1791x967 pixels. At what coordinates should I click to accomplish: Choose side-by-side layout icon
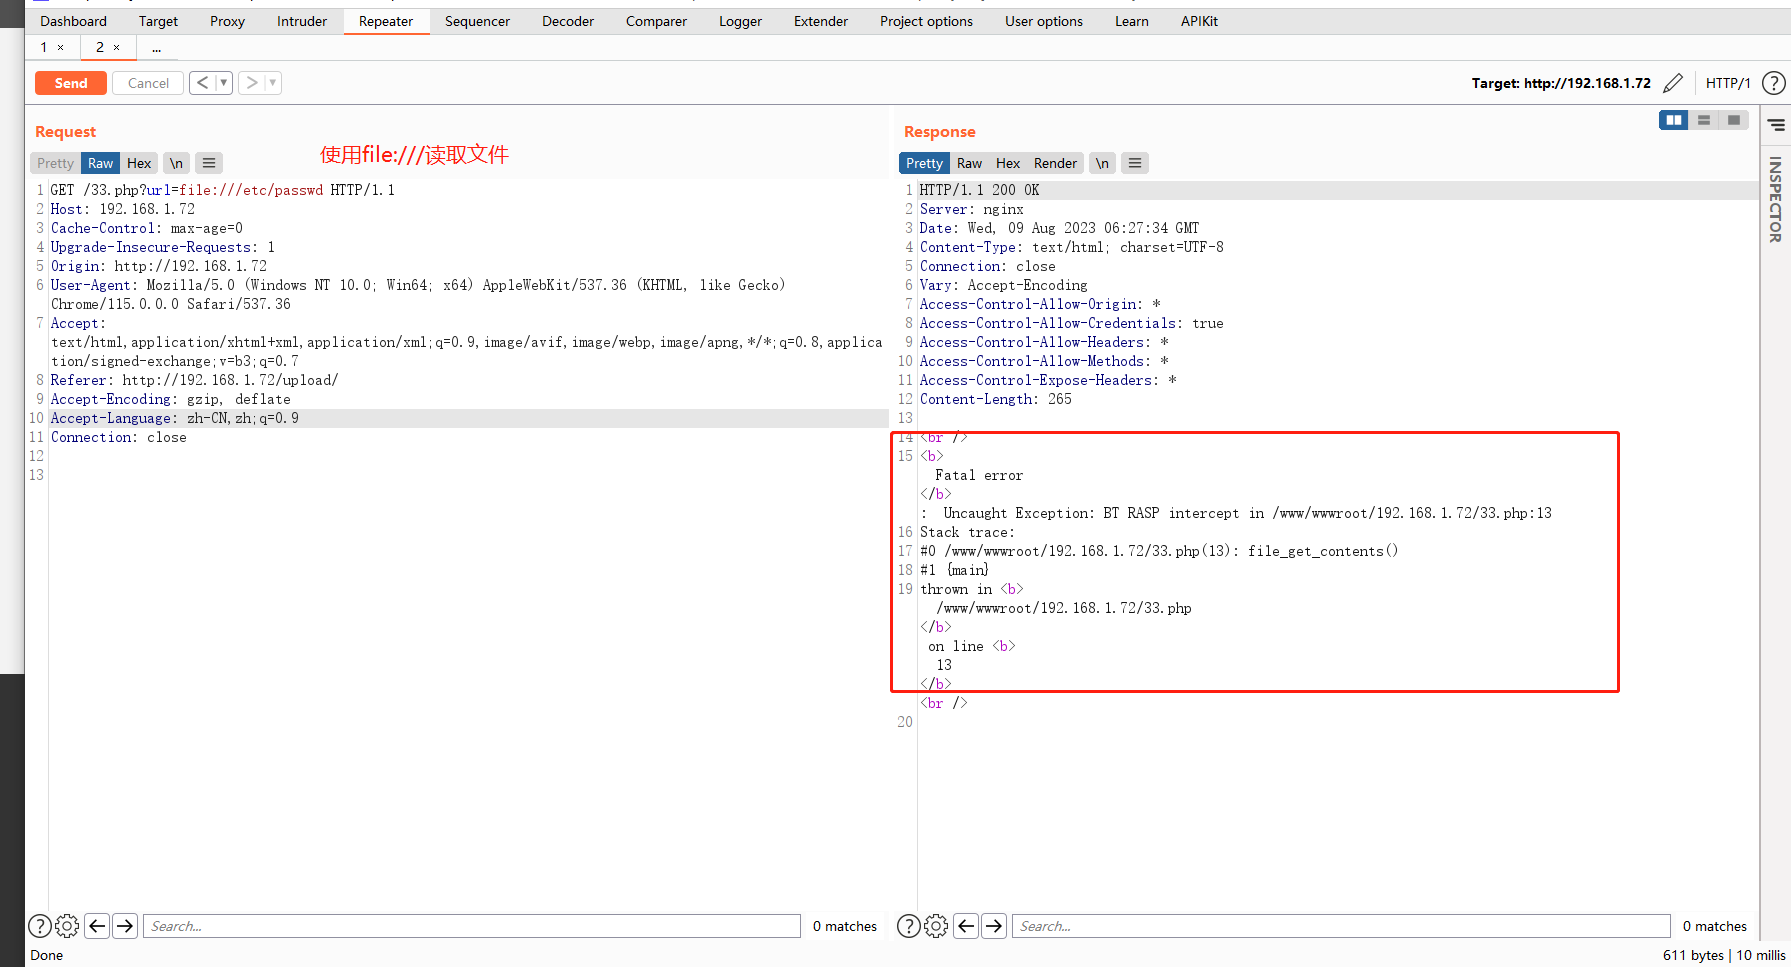(1673, 120)
